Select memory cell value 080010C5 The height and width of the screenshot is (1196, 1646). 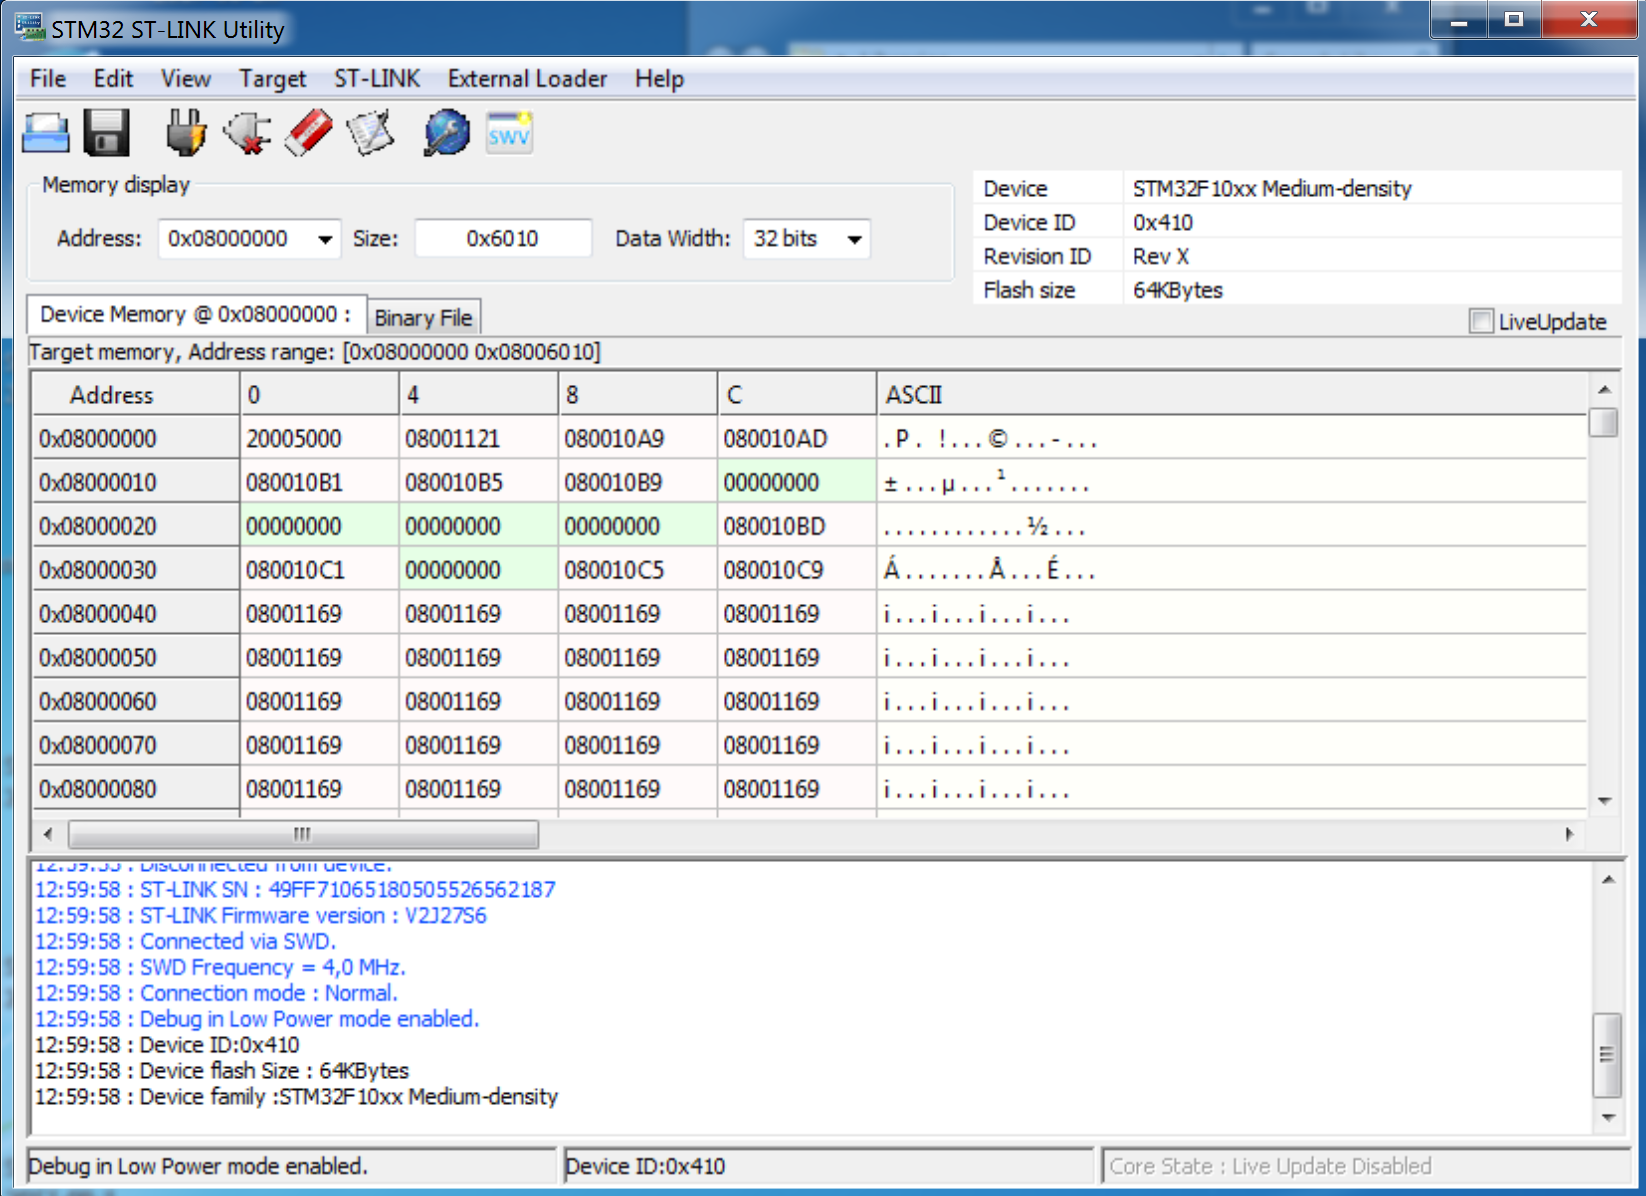click(637, 571)
